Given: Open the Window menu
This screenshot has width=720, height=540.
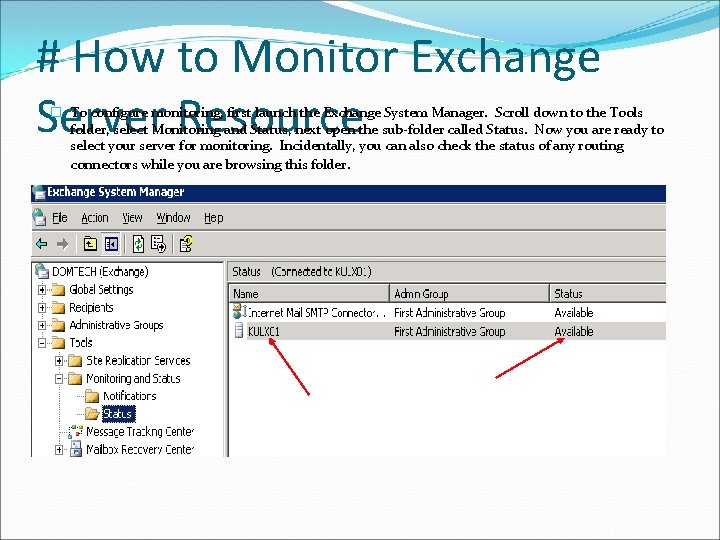Looking at the screenshot, I should (173, 218).
